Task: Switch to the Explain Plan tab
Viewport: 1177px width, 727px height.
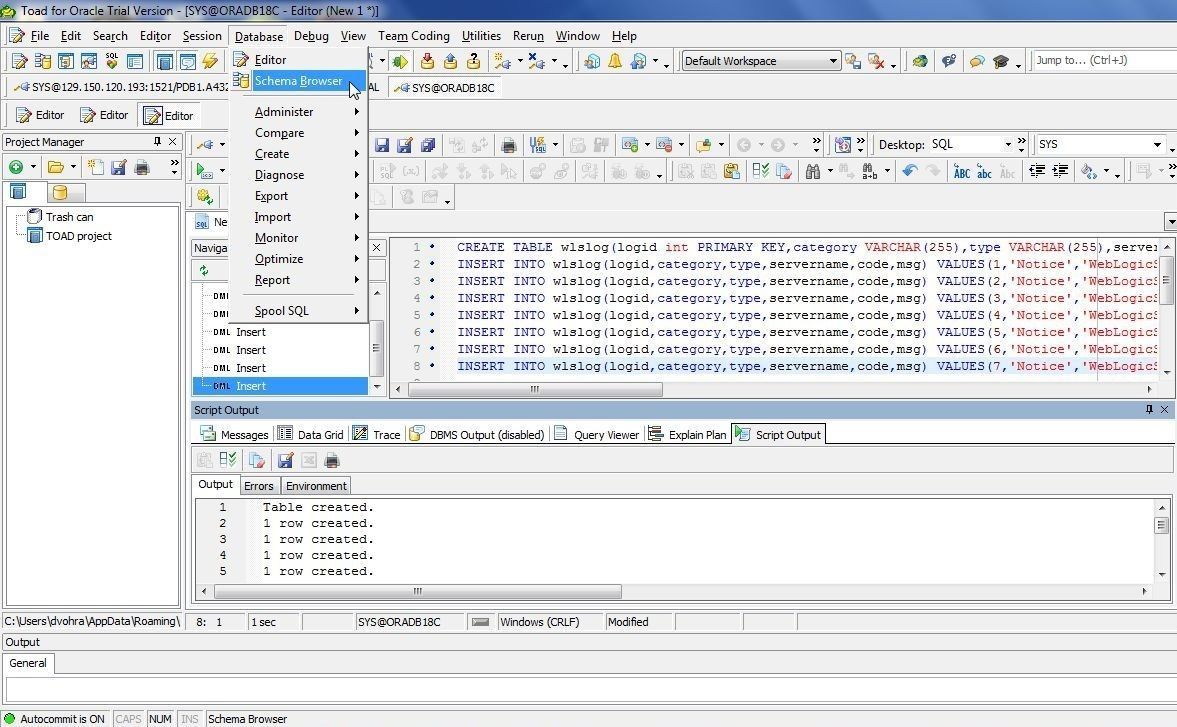Action: tap(688, 434)
